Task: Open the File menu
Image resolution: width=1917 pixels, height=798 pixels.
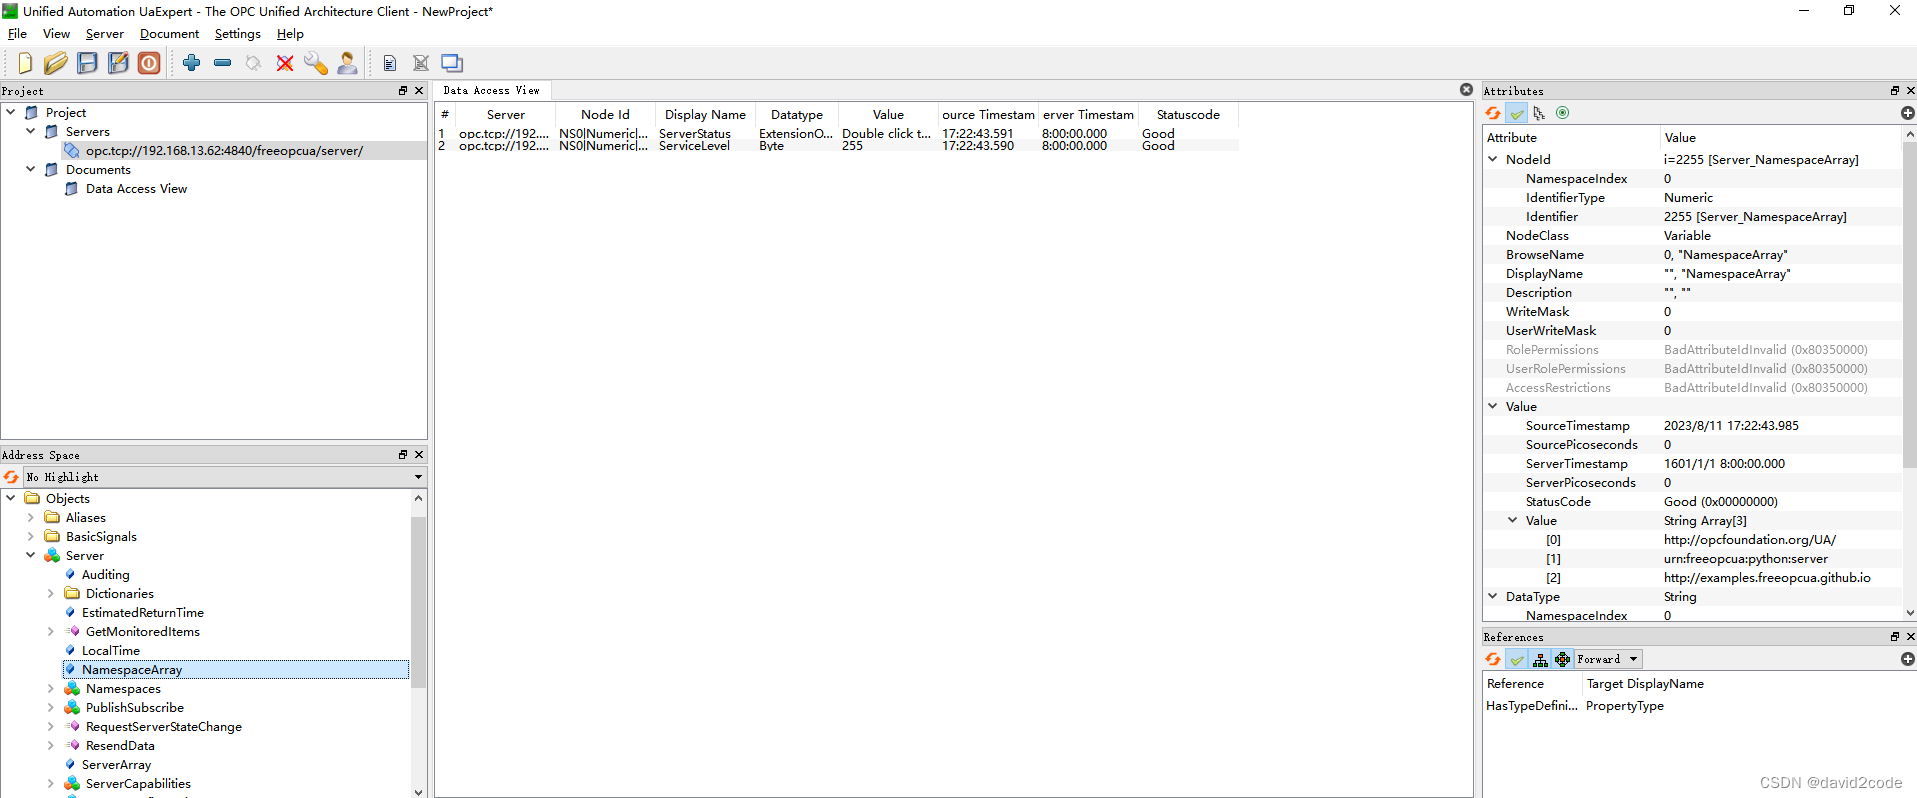Action: click(17, 34)
